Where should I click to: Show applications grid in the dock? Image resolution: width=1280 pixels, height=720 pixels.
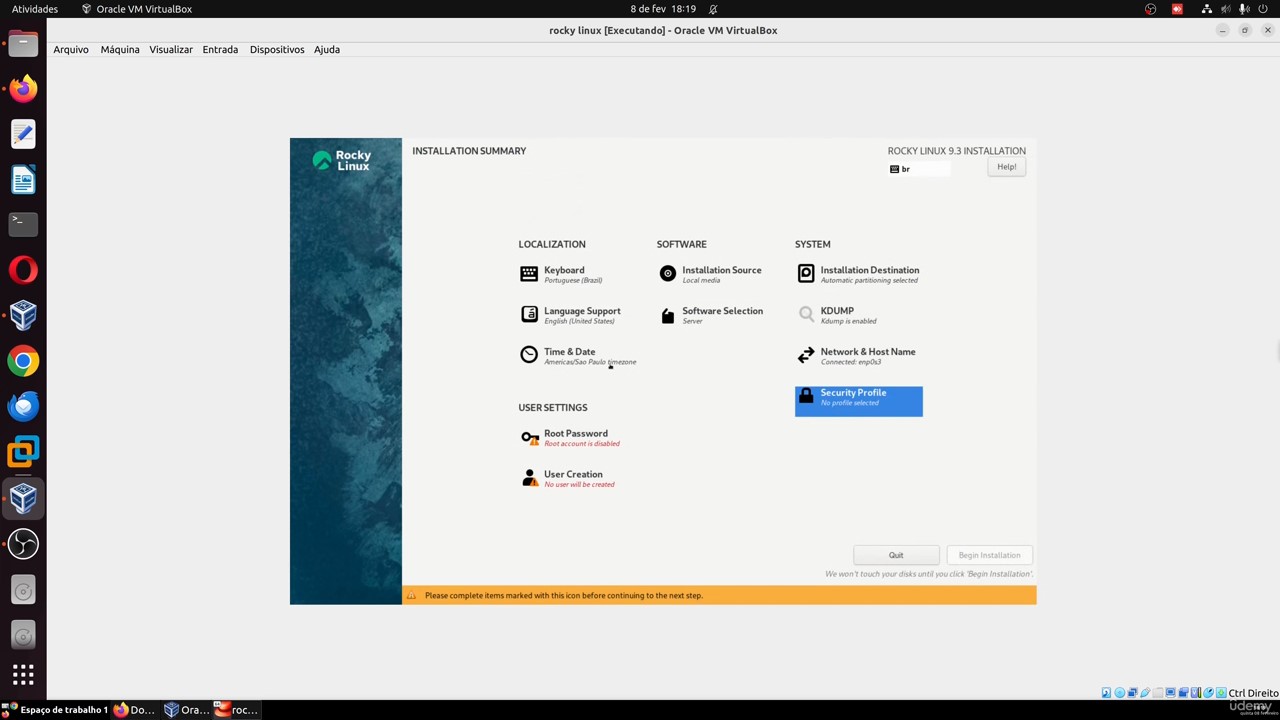[x=23, y=674]
